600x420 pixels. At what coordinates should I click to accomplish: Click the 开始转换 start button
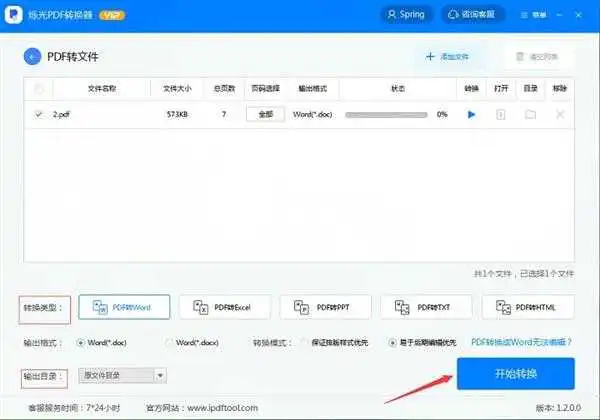(515, 374)
